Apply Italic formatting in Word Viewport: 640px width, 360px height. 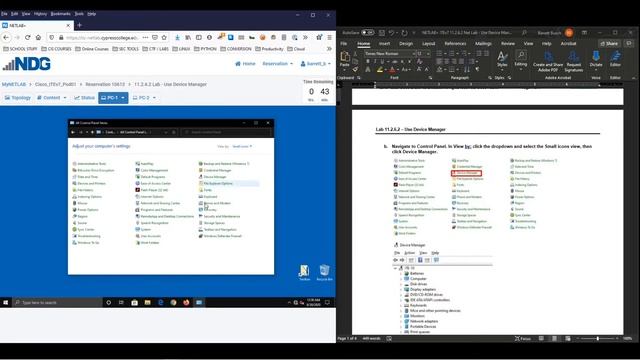click(x=375, y=62)
